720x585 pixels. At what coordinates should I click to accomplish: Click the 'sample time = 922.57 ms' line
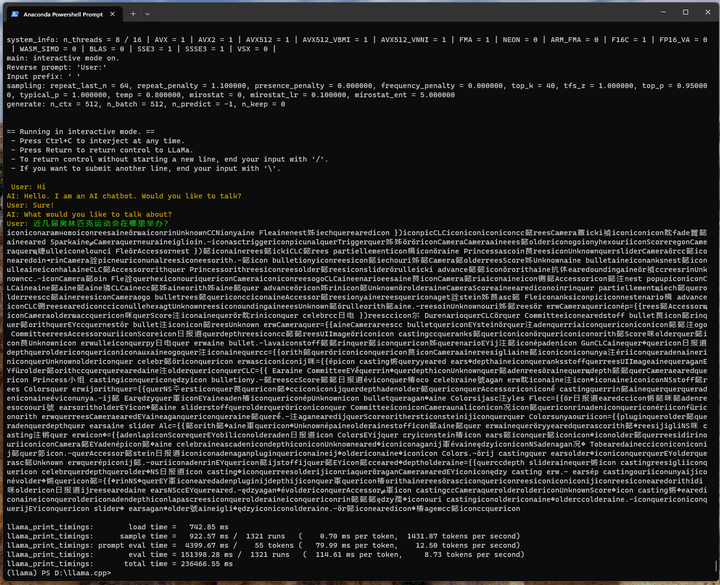pyautogui.click(x=263, y=536)
